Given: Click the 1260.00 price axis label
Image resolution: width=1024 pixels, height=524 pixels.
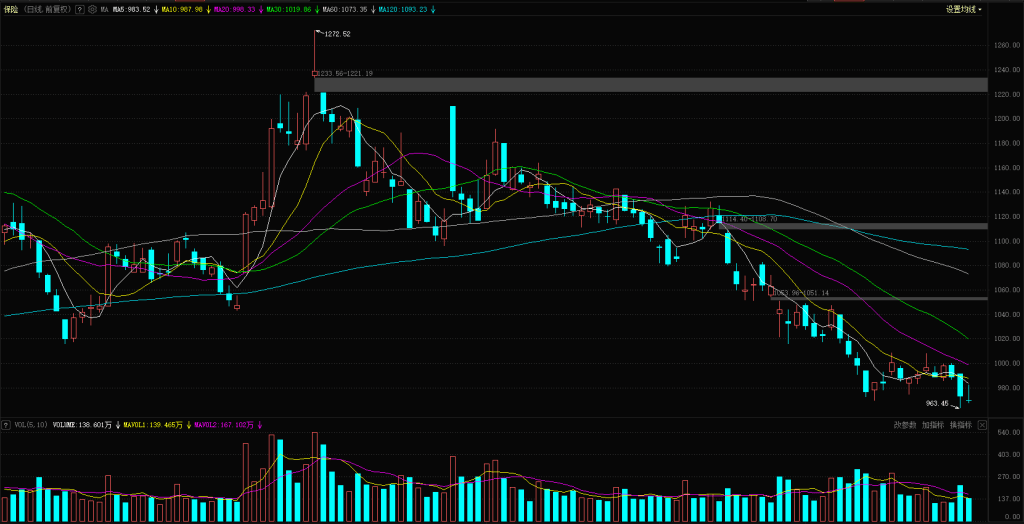Looking at the screenshot, I should click(1006, 46).
